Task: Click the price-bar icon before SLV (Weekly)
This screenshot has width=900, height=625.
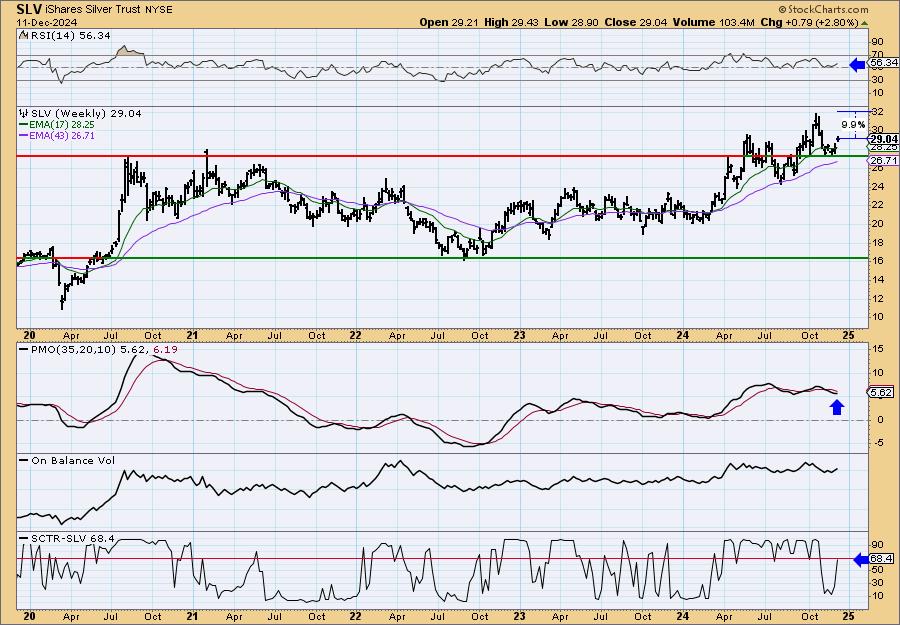Action: click(x=24, y=114)
